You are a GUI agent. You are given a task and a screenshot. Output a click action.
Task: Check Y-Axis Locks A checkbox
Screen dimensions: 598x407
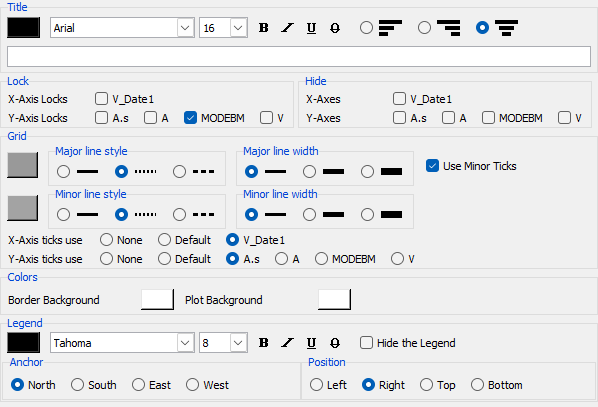tap(150, 118)
